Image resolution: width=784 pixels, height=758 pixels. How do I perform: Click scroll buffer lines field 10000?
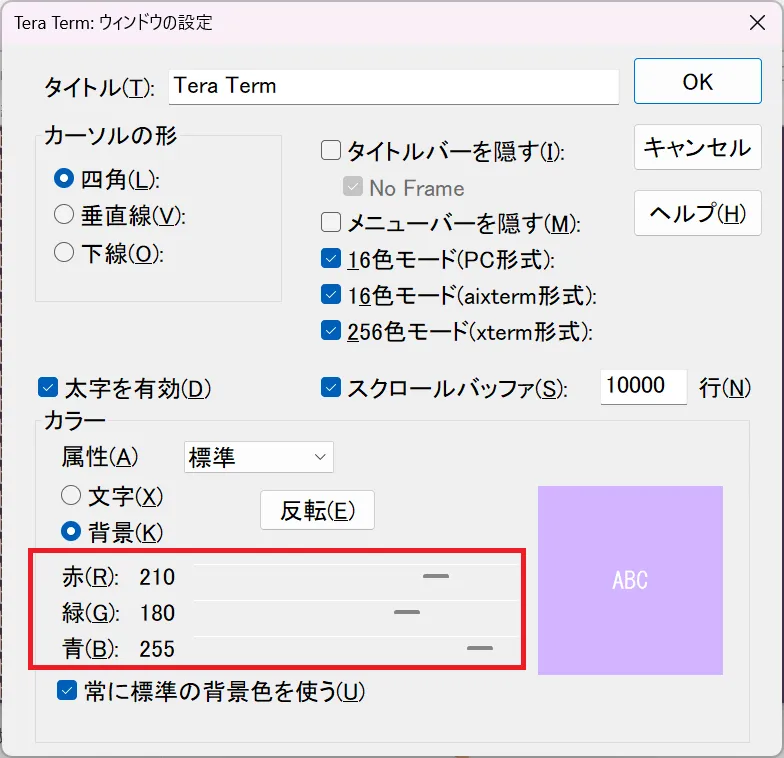coord(644,386)
